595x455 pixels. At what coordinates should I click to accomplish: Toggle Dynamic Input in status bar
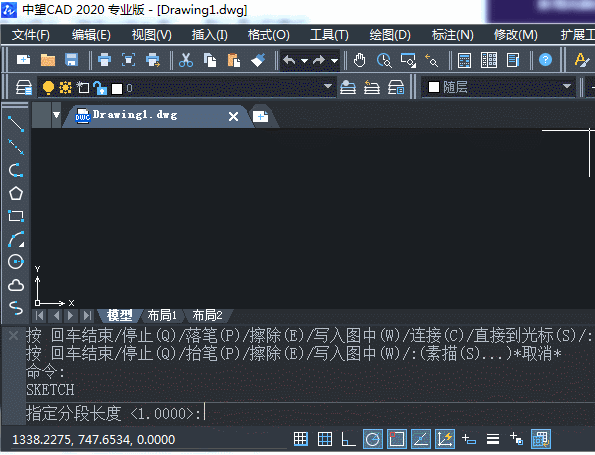coord(469,439)
